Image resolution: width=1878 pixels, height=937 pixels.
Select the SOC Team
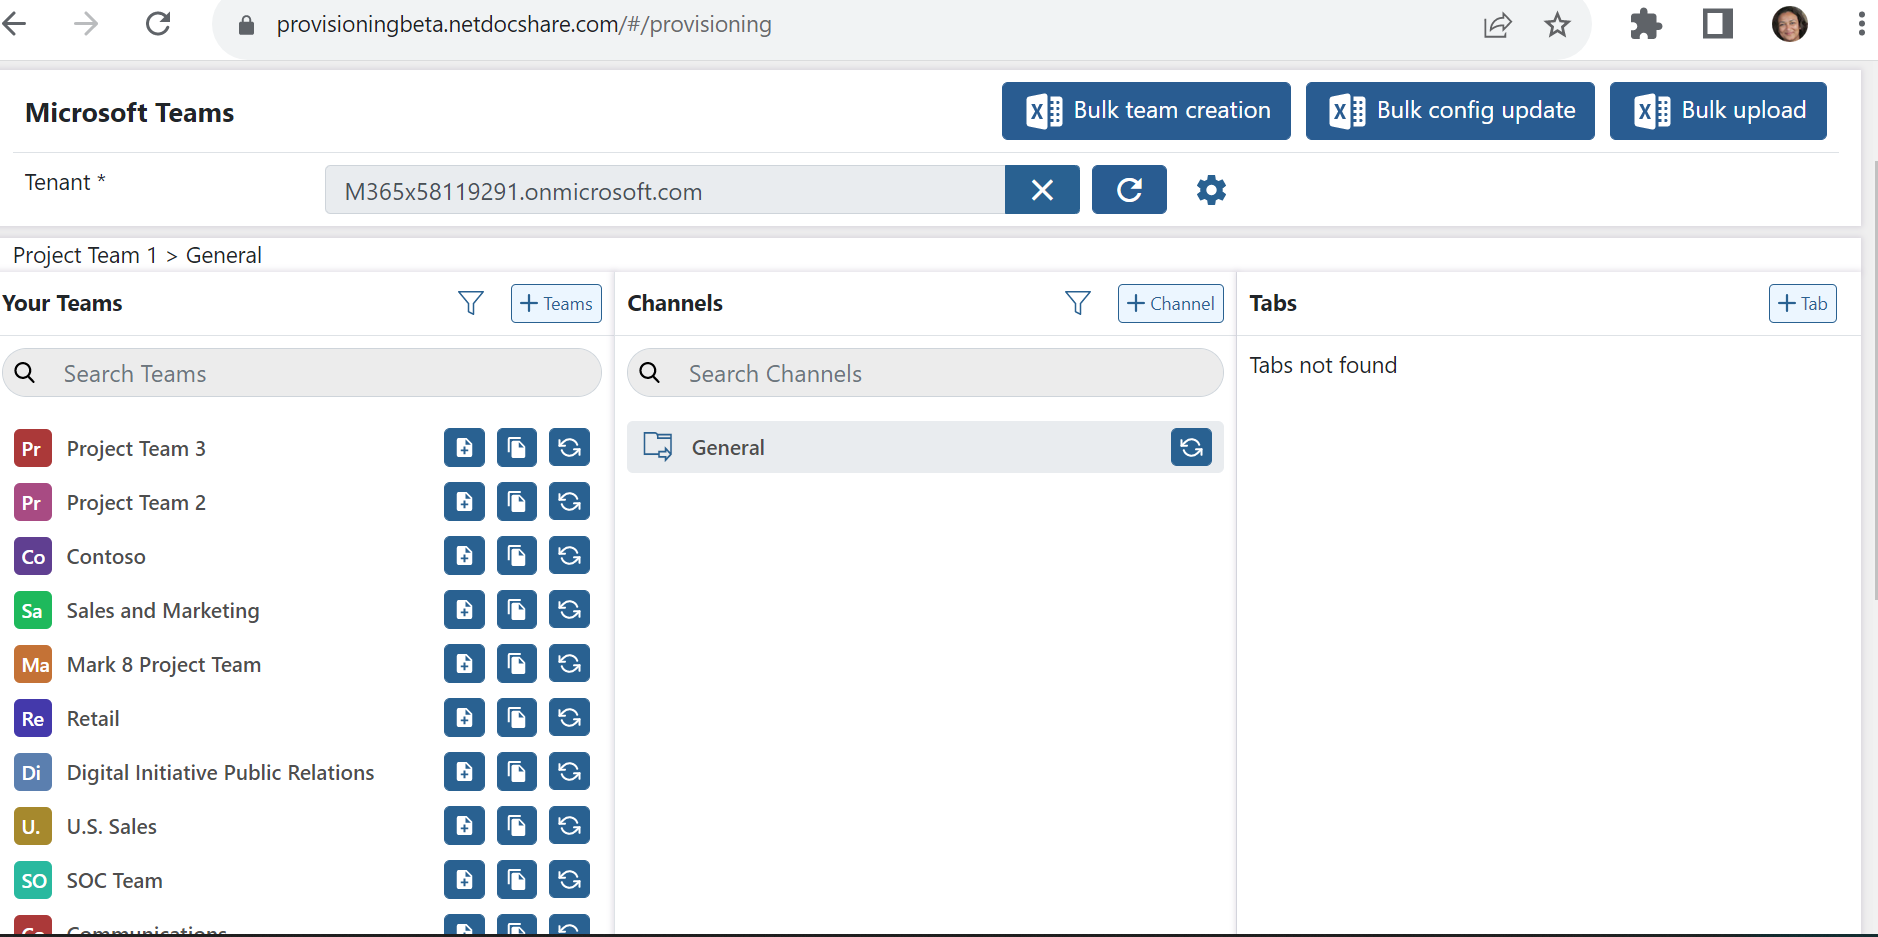point(115,881)
